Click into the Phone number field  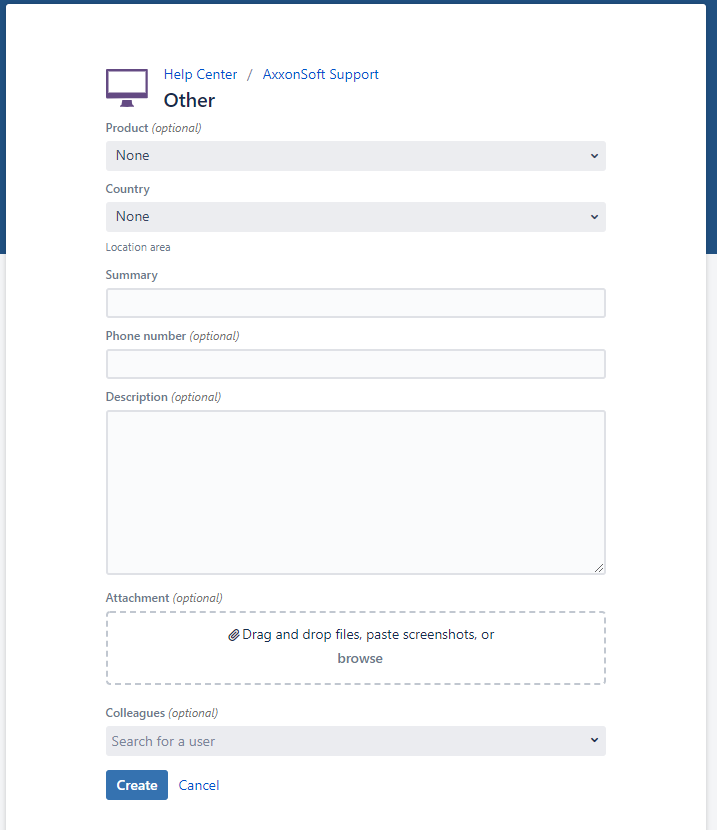pos(355,364)
